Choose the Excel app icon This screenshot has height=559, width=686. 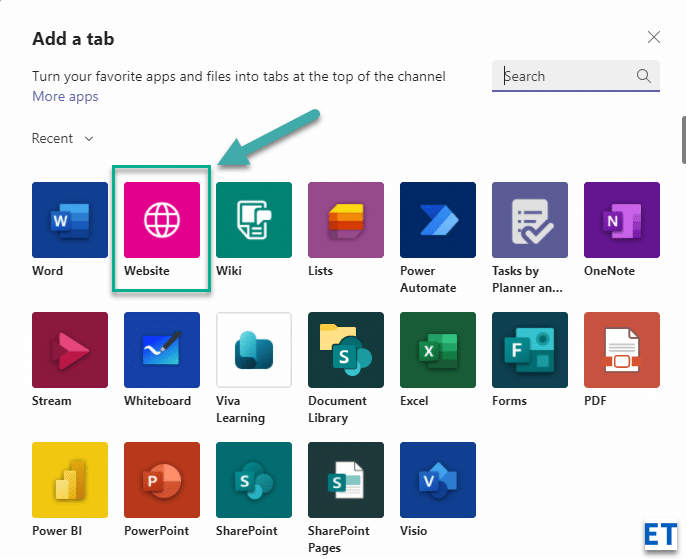pos(438,350)
